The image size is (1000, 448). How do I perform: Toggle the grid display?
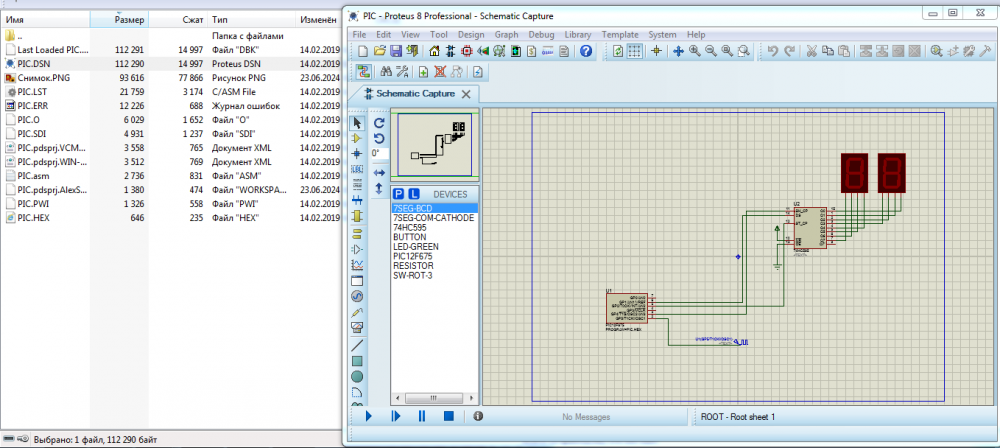(x=635, y=51)
